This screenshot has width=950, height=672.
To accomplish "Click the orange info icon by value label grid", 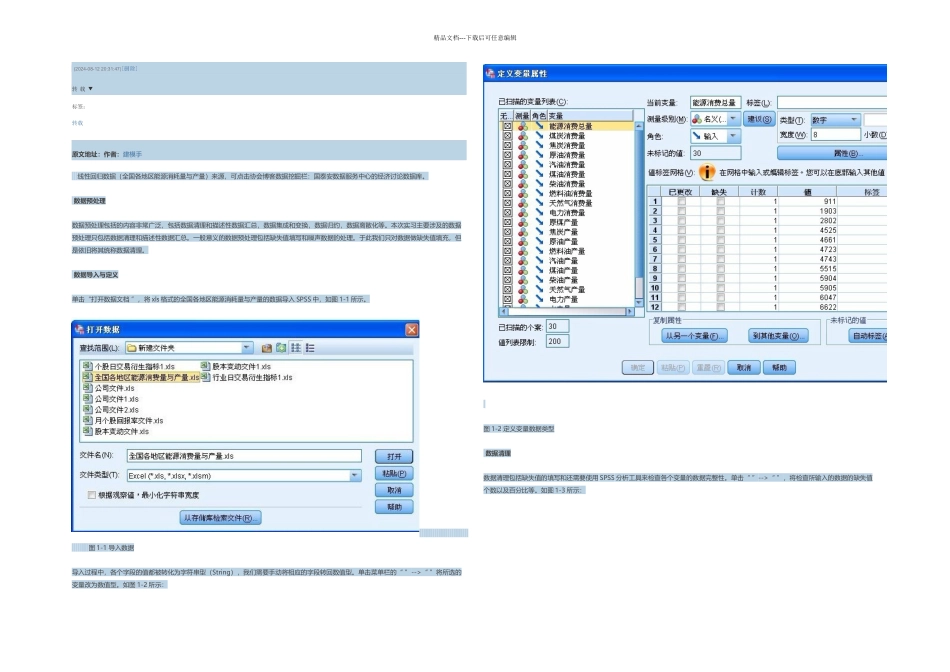I will click(705, 172).
